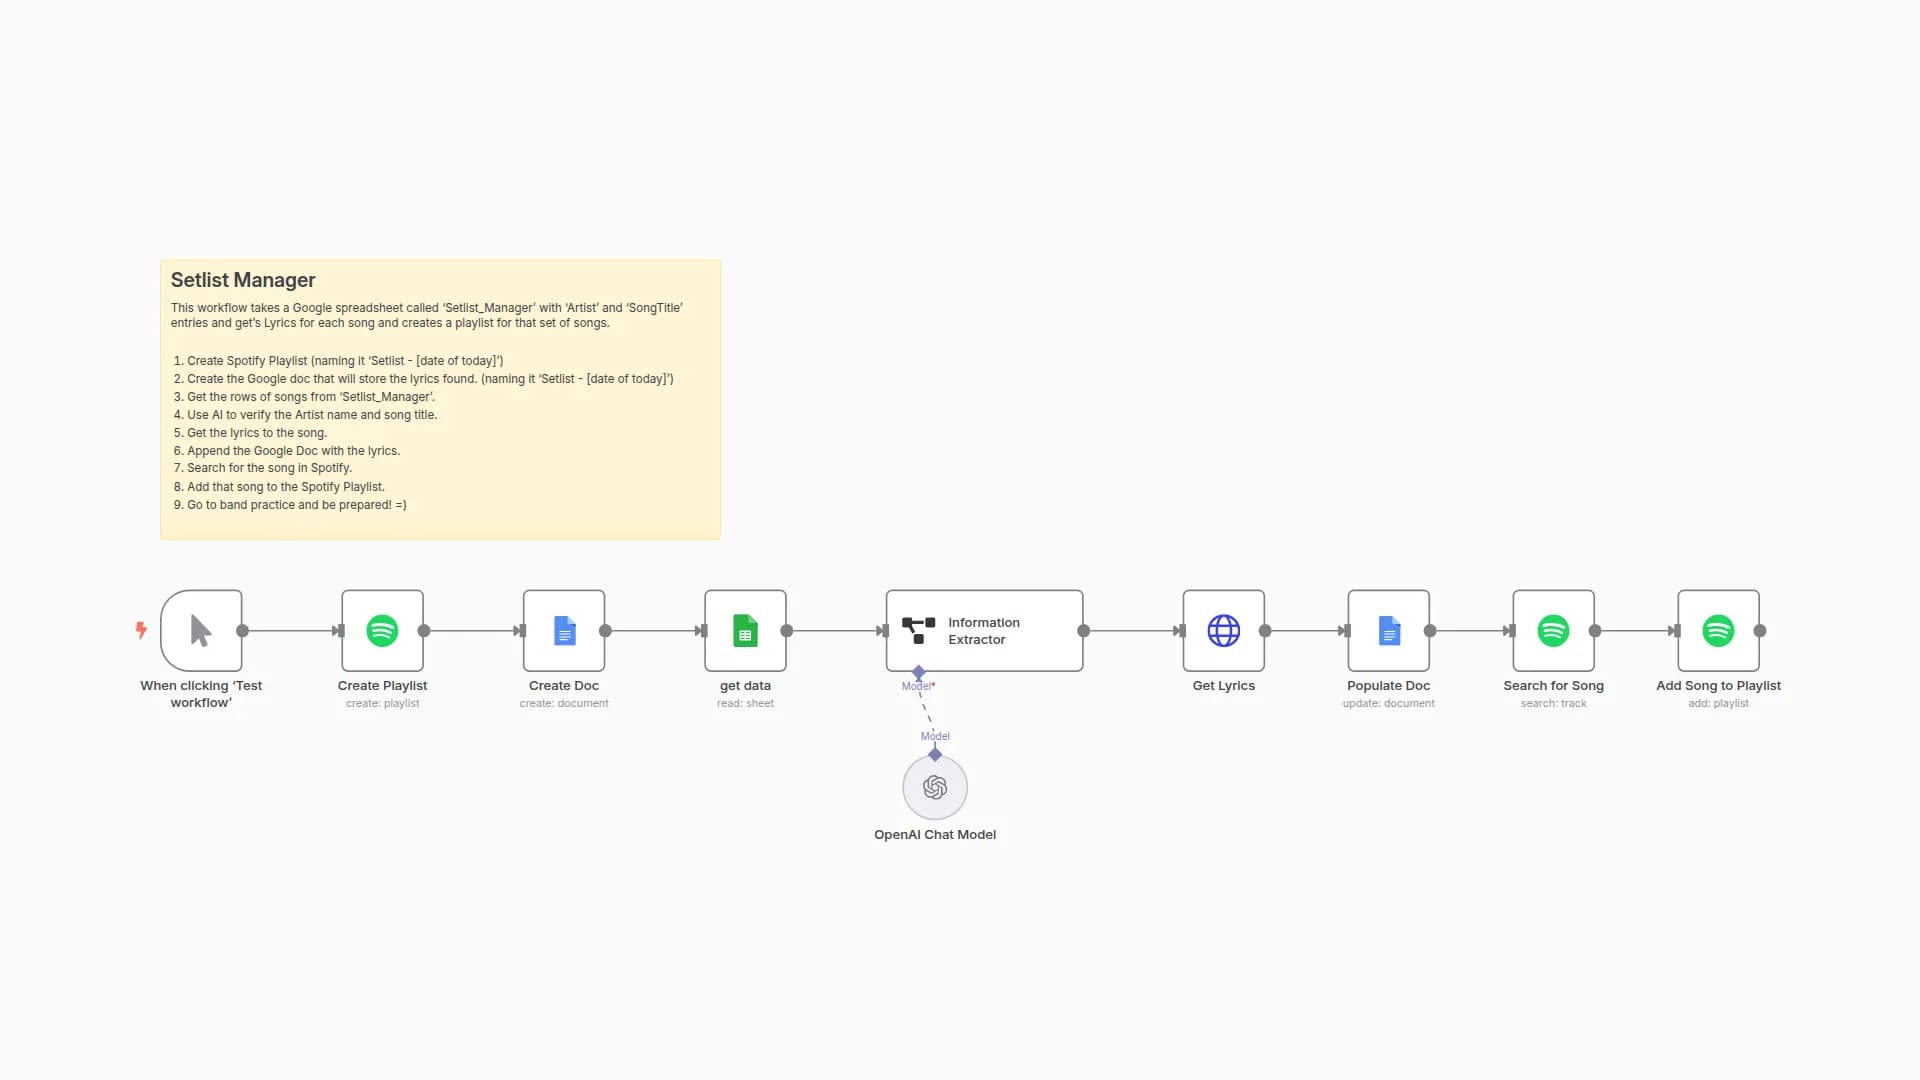Viewport: 1920px width, 1080px height.
Task: Click input connector of Get Lyrics node
Action: pos(1182,631)
